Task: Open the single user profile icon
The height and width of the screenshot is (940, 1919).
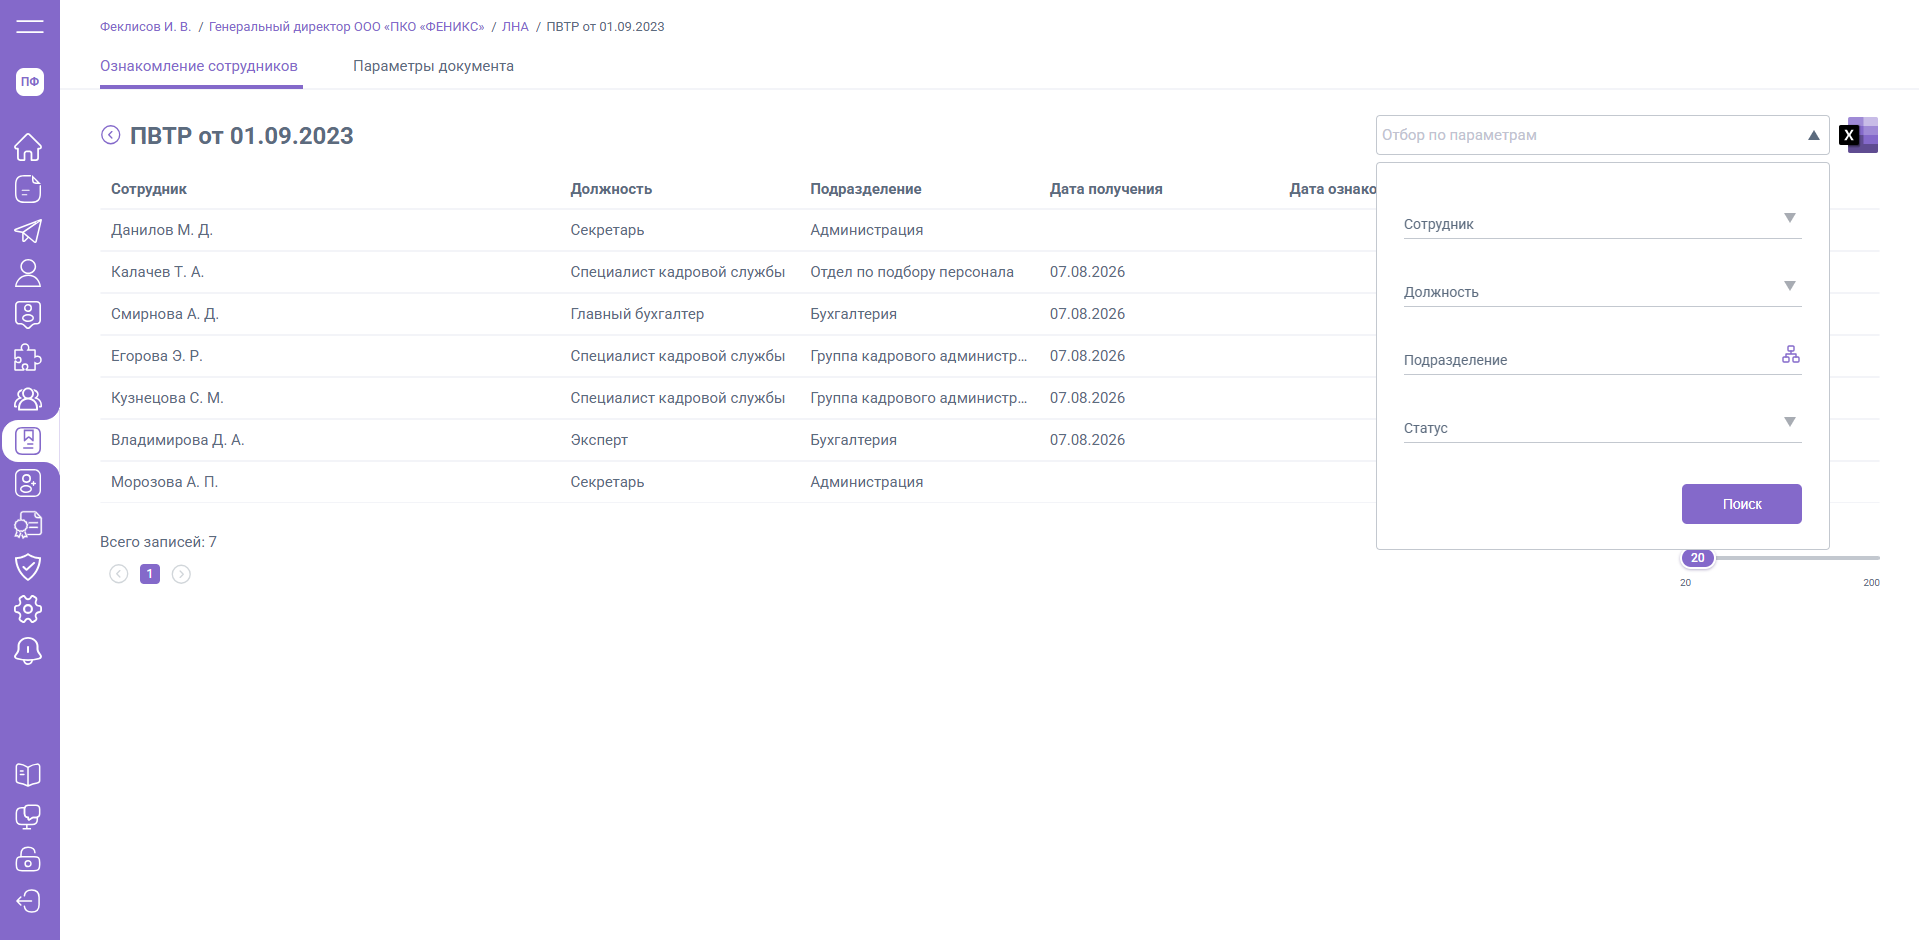Action: (x=28, y=273)
